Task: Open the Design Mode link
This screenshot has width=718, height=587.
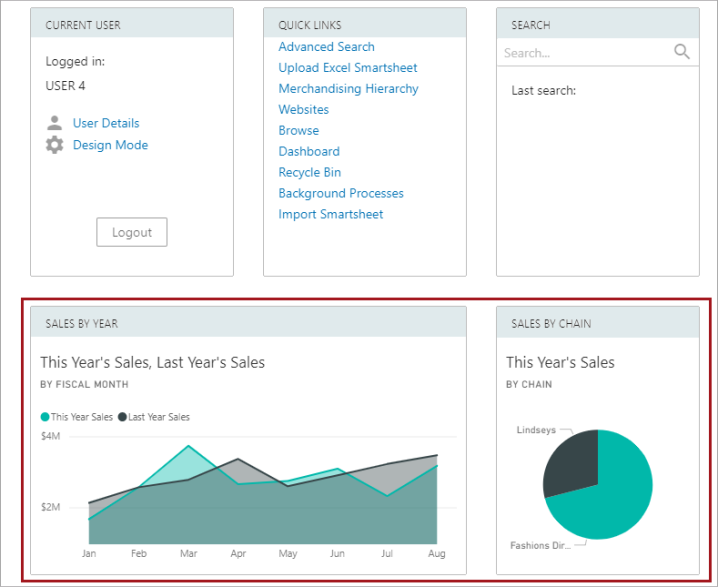Action: pyautogui.click(x=110, y=145)
